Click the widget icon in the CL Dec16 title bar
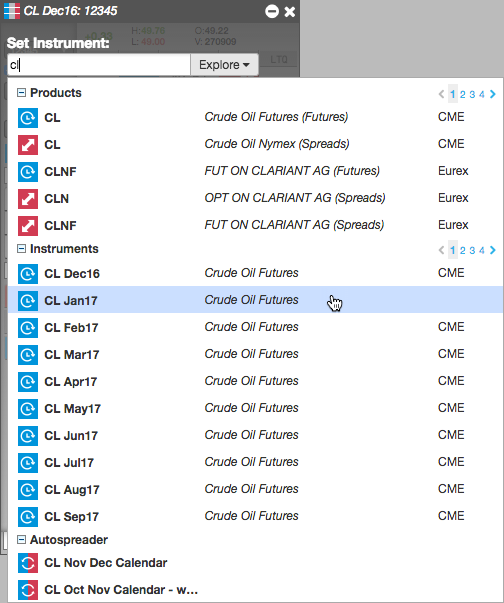Image resolution: width=504 pixels, height=603 pixels. tap(12, 11)
